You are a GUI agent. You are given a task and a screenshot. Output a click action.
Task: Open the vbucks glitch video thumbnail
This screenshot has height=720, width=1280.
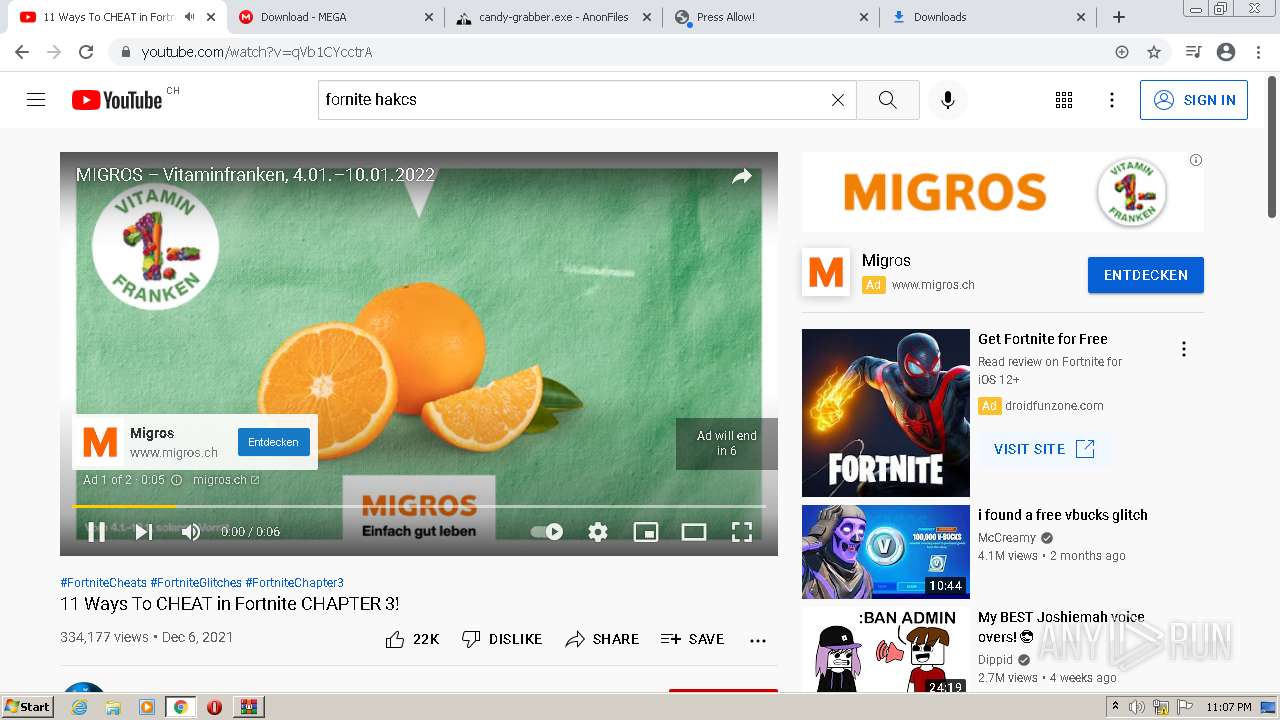[x=886, y=552]
